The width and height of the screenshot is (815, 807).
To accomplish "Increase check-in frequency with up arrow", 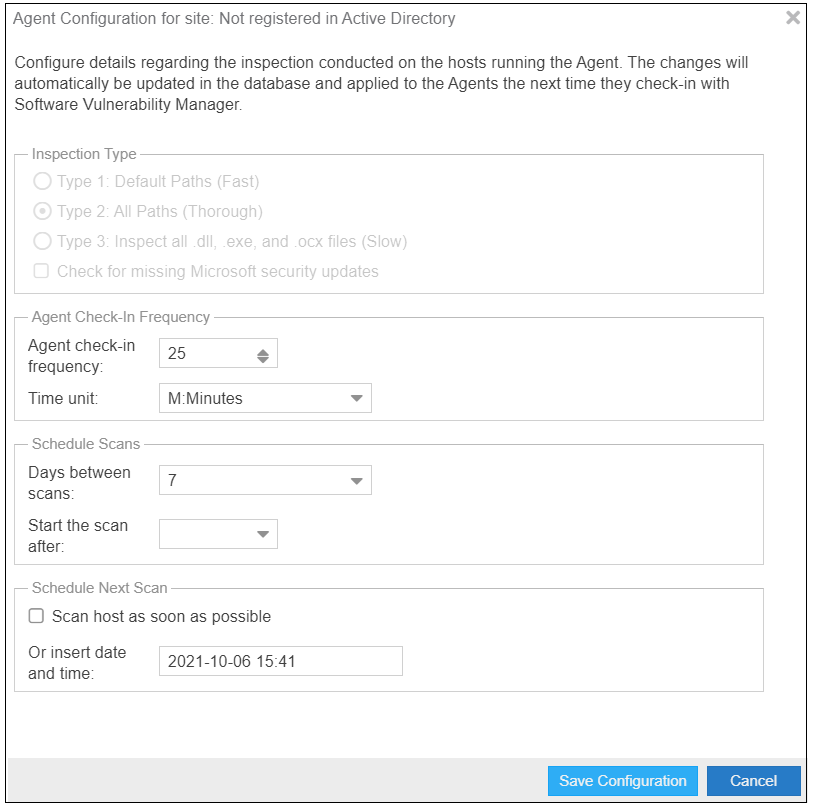I will click(x=263, y=350).
